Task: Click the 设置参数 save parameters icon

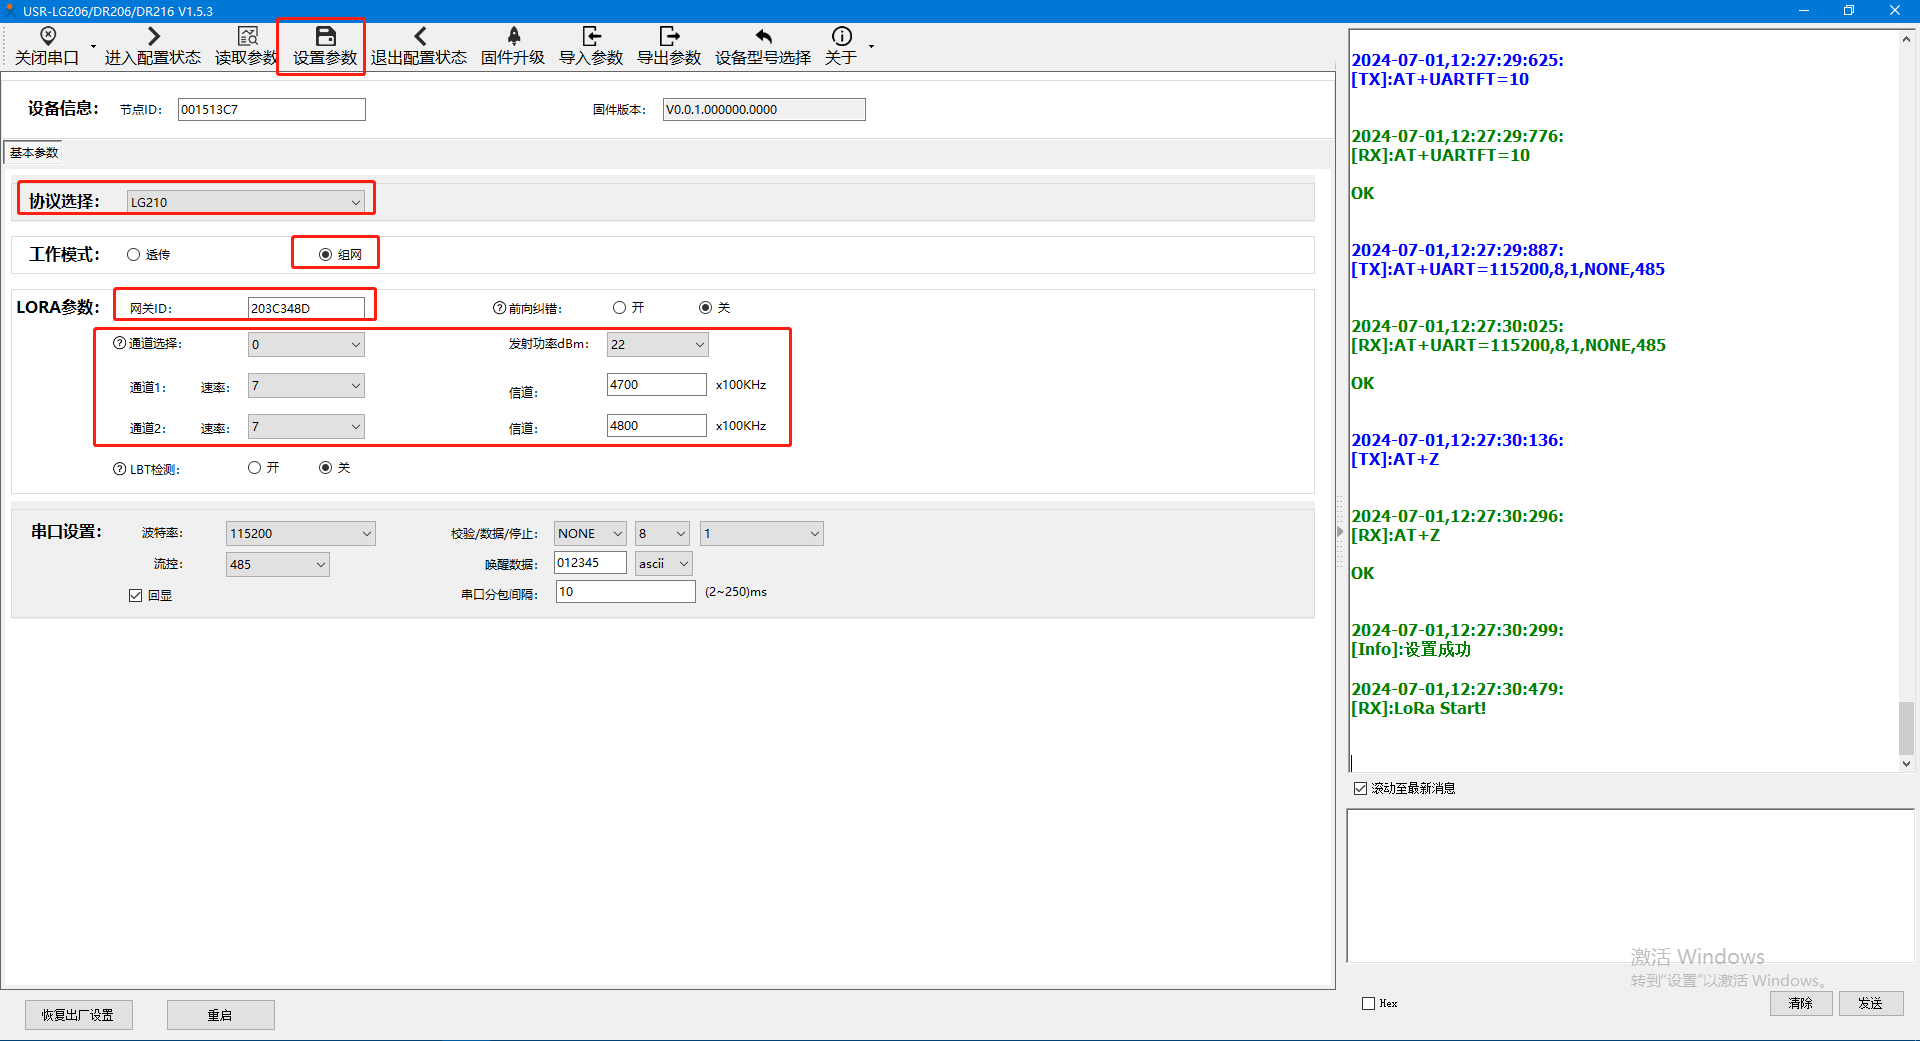Action: [x=325, y=36]
